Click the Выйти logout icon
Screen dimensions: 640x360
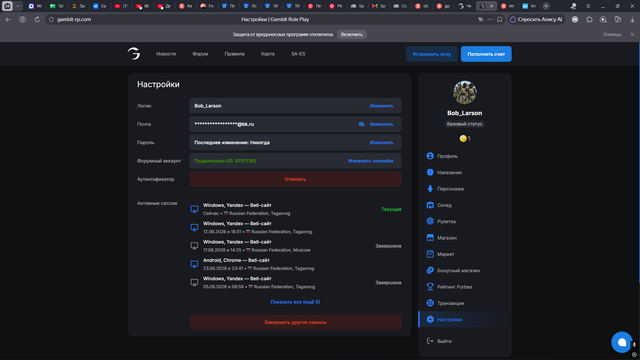pos(430,341)
